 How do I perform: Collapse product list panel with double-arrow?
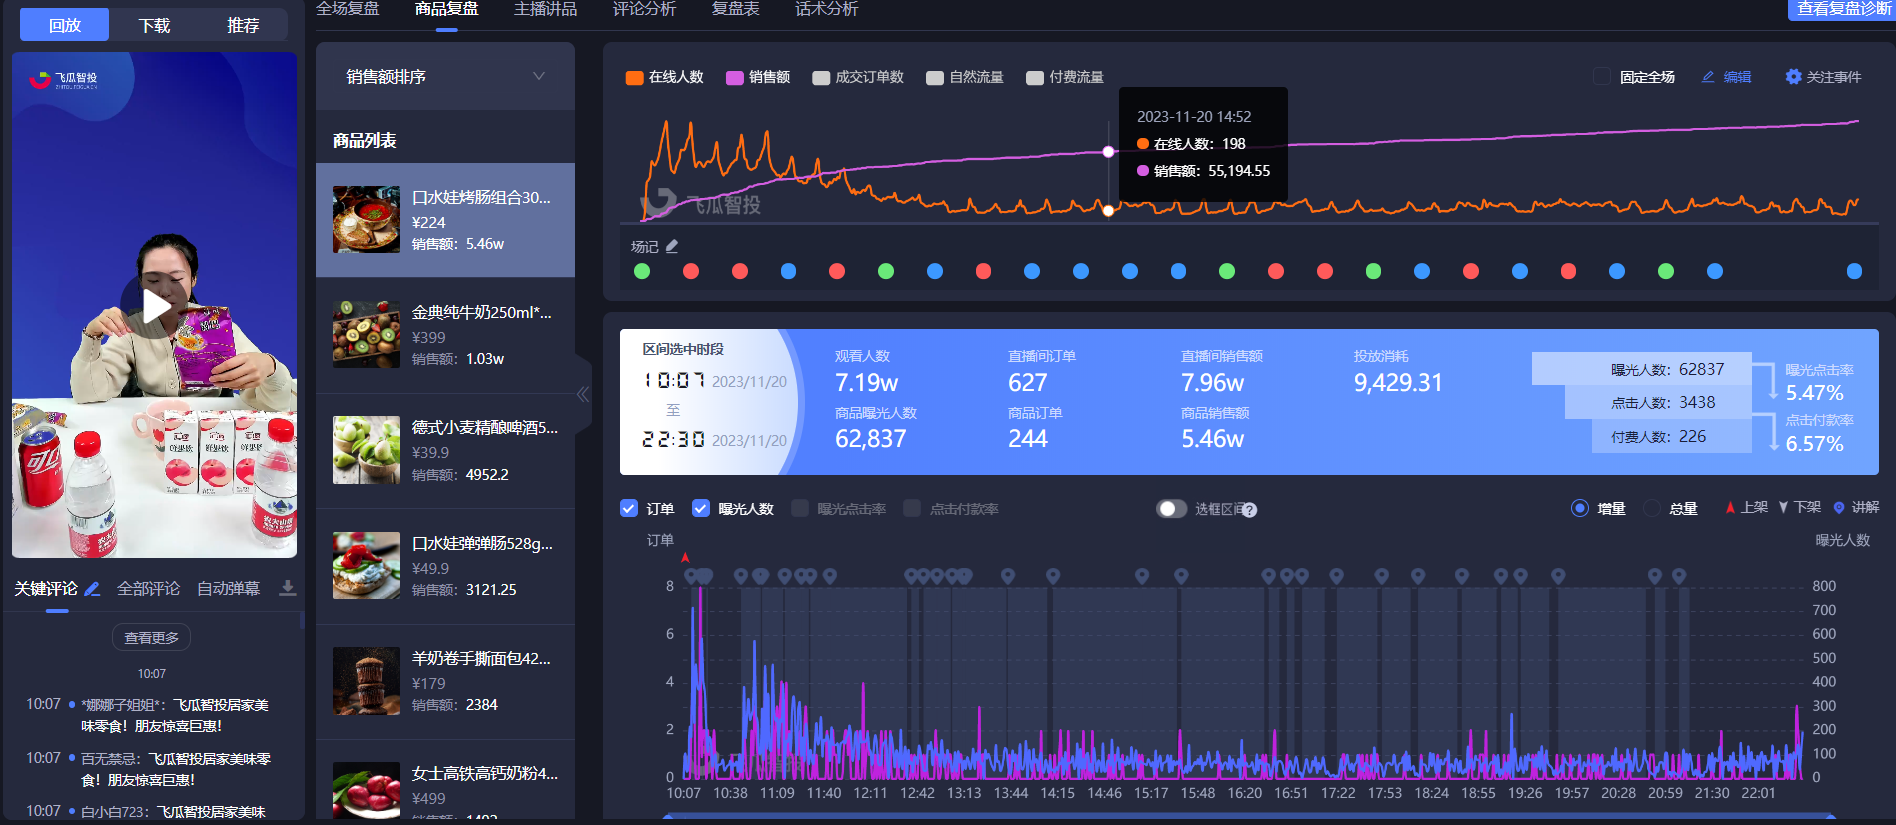[583, 394]
